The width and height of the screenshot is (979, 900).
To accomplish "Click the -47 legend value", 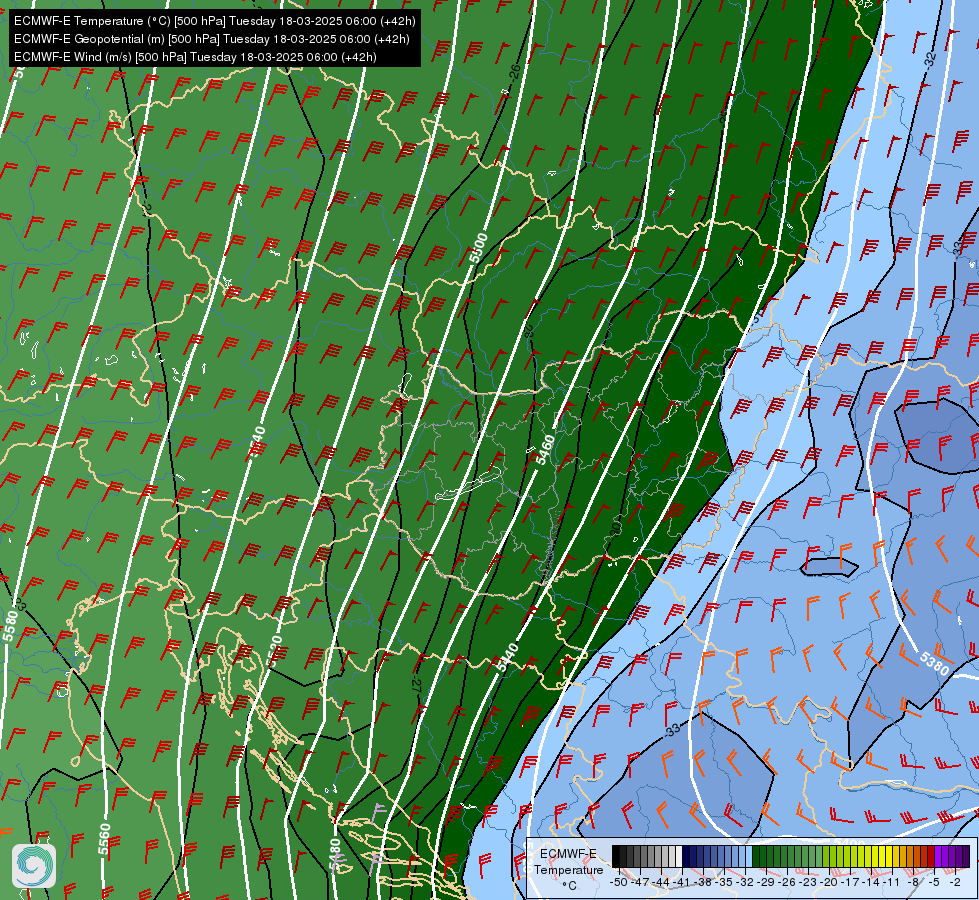I will tap(640, 882).
